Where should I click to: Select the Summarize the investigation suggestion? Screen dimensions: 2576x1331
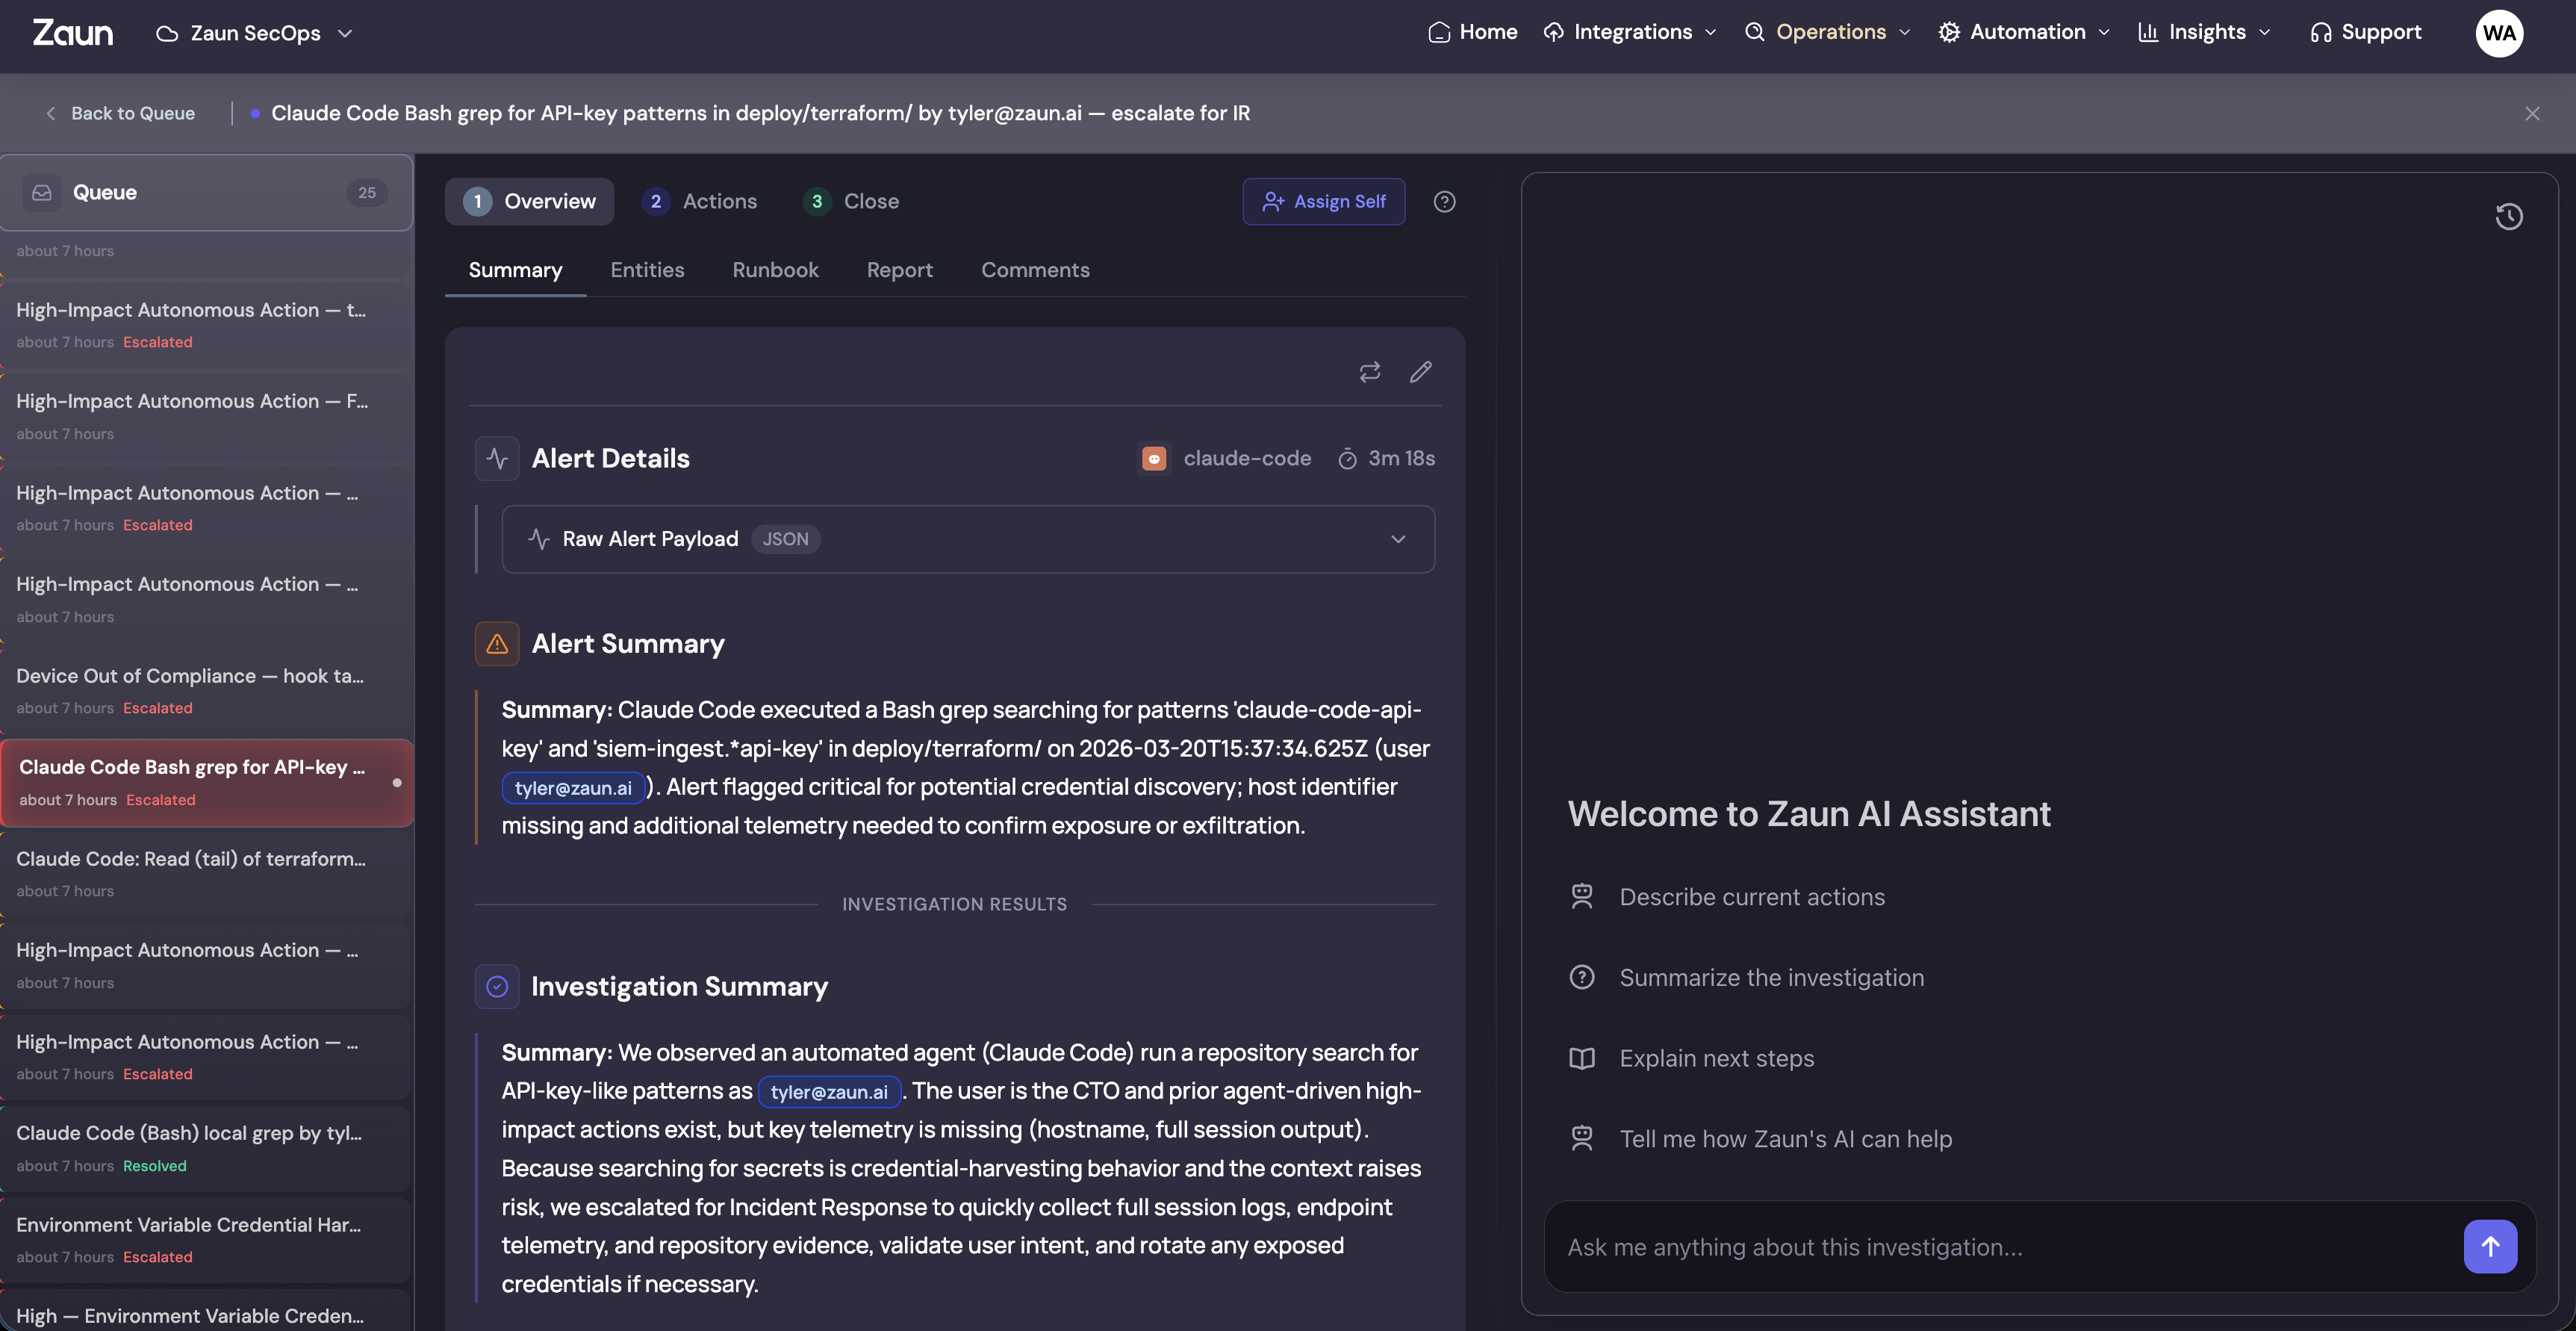coord(1771,977)
